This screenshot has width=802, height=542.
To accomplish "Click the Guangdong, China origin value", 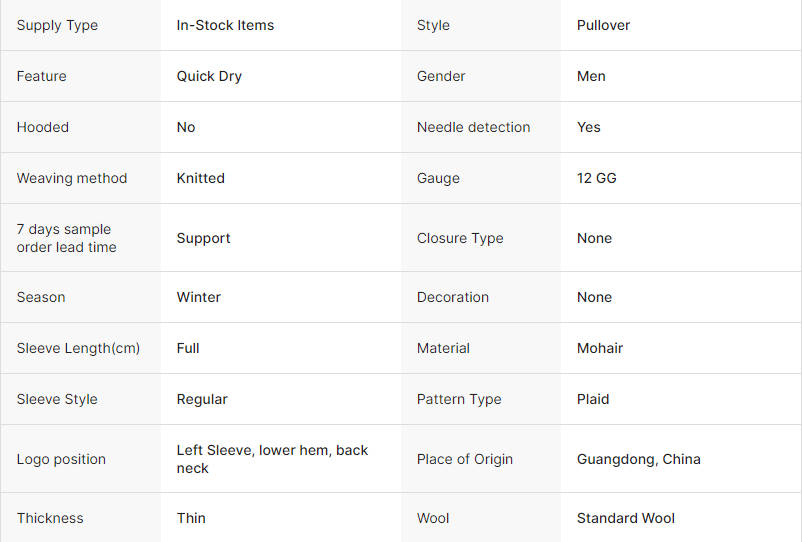I will (x=638, y=459).
